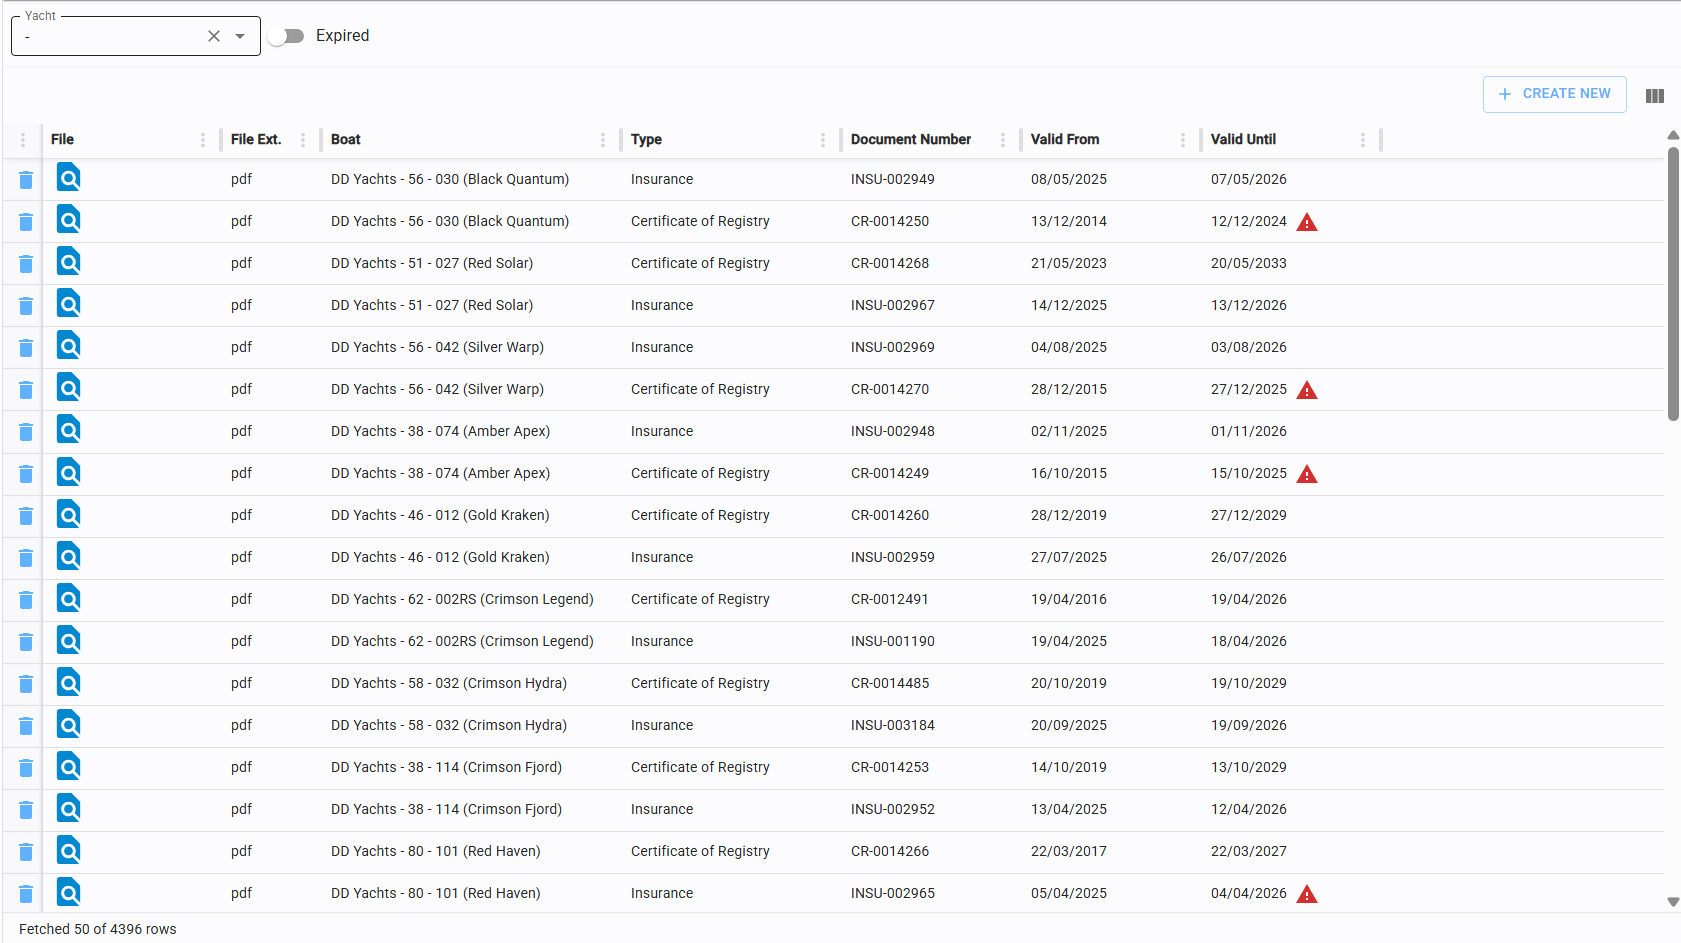Open the Boat column options menu
The height and width of the screenshot is (943, 1681).
click(x=603, y=140)
